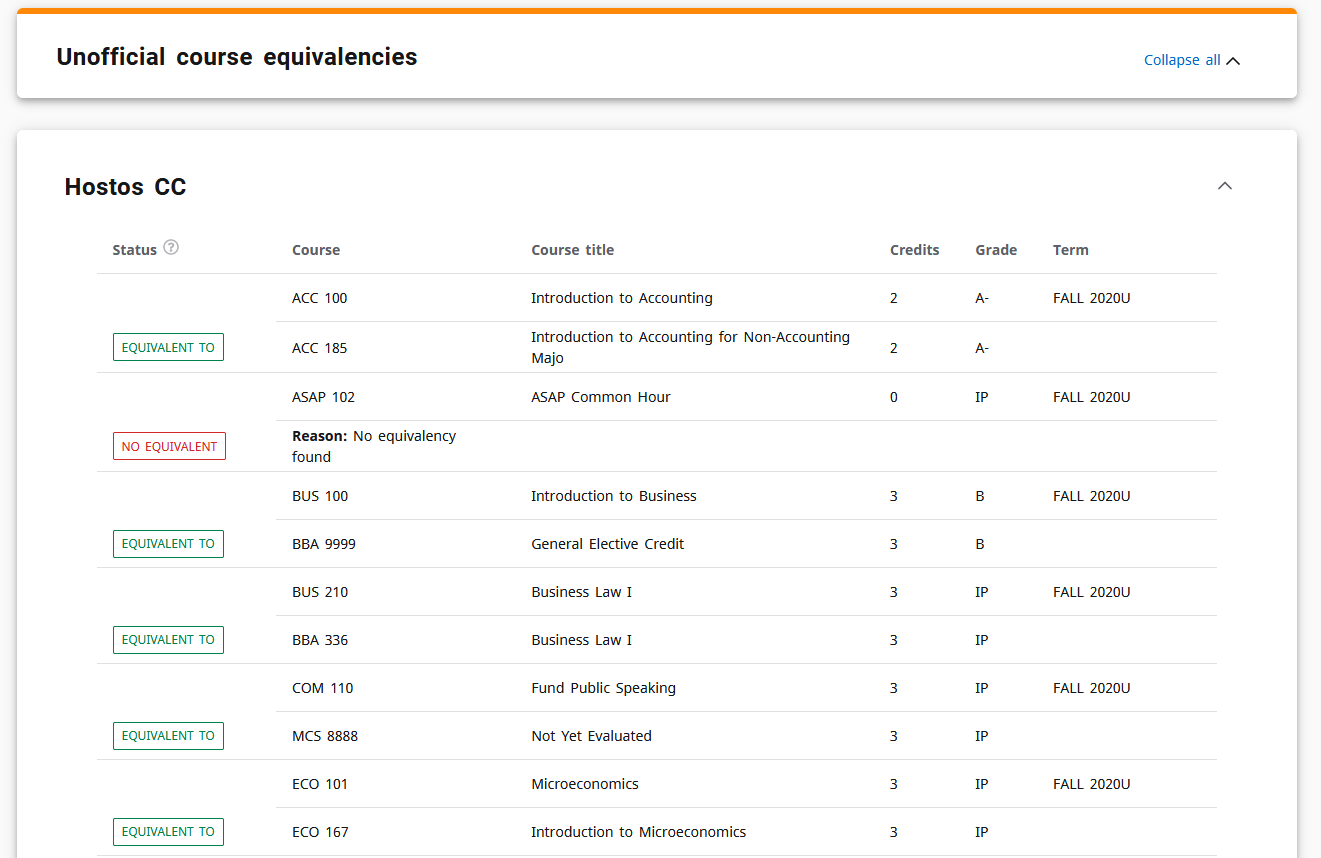Viewport: 1321px width, 858px height.
Task: Click the Credits column header
Action: [x=914, y=249]
